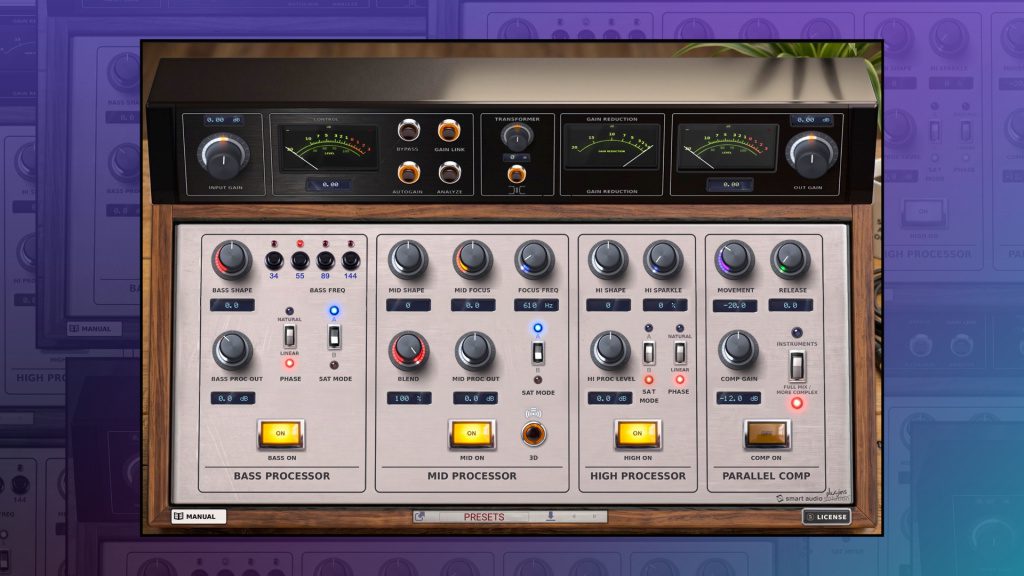Go to previous preset arrow
This screenshot has height=576, width=1024.
pyautogui.click(x=575, y=517)
